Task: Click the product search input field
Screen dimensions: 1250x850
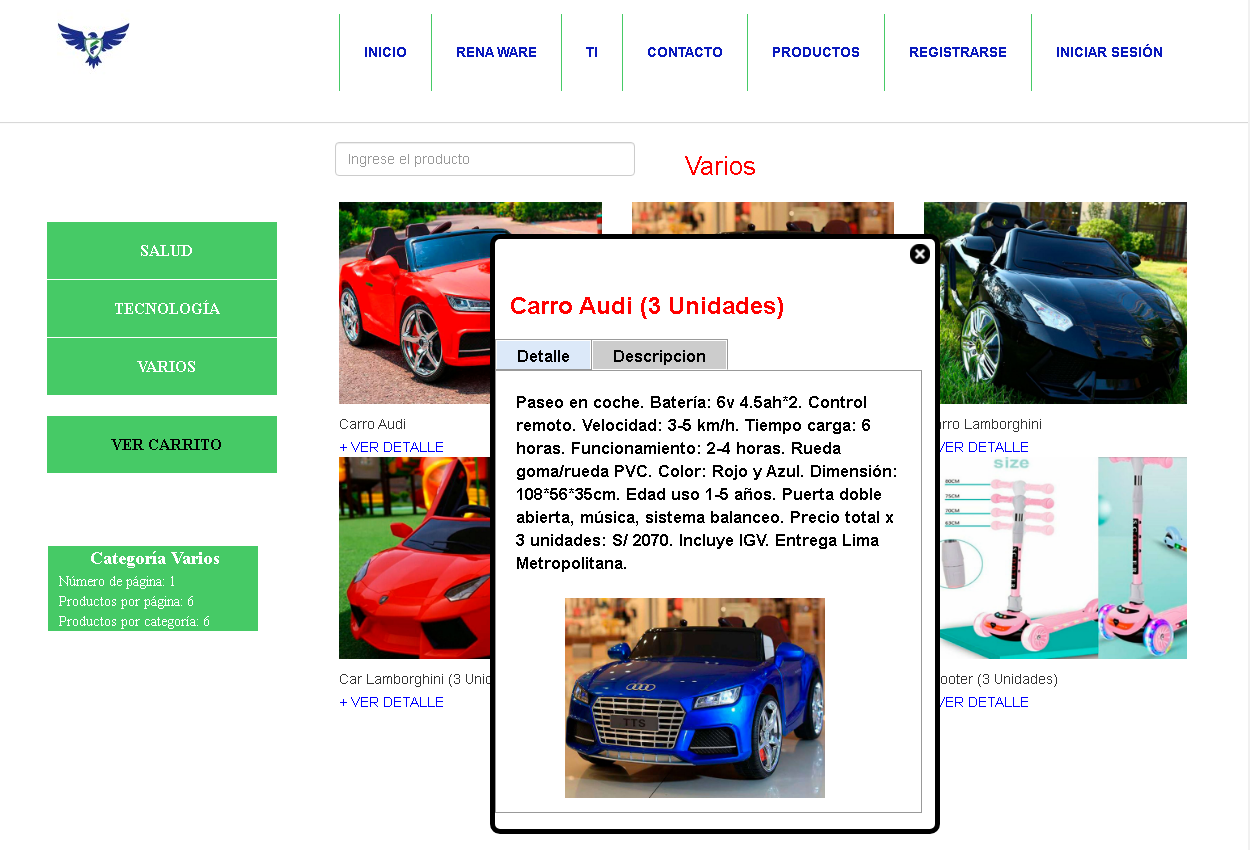Action: 484,159
